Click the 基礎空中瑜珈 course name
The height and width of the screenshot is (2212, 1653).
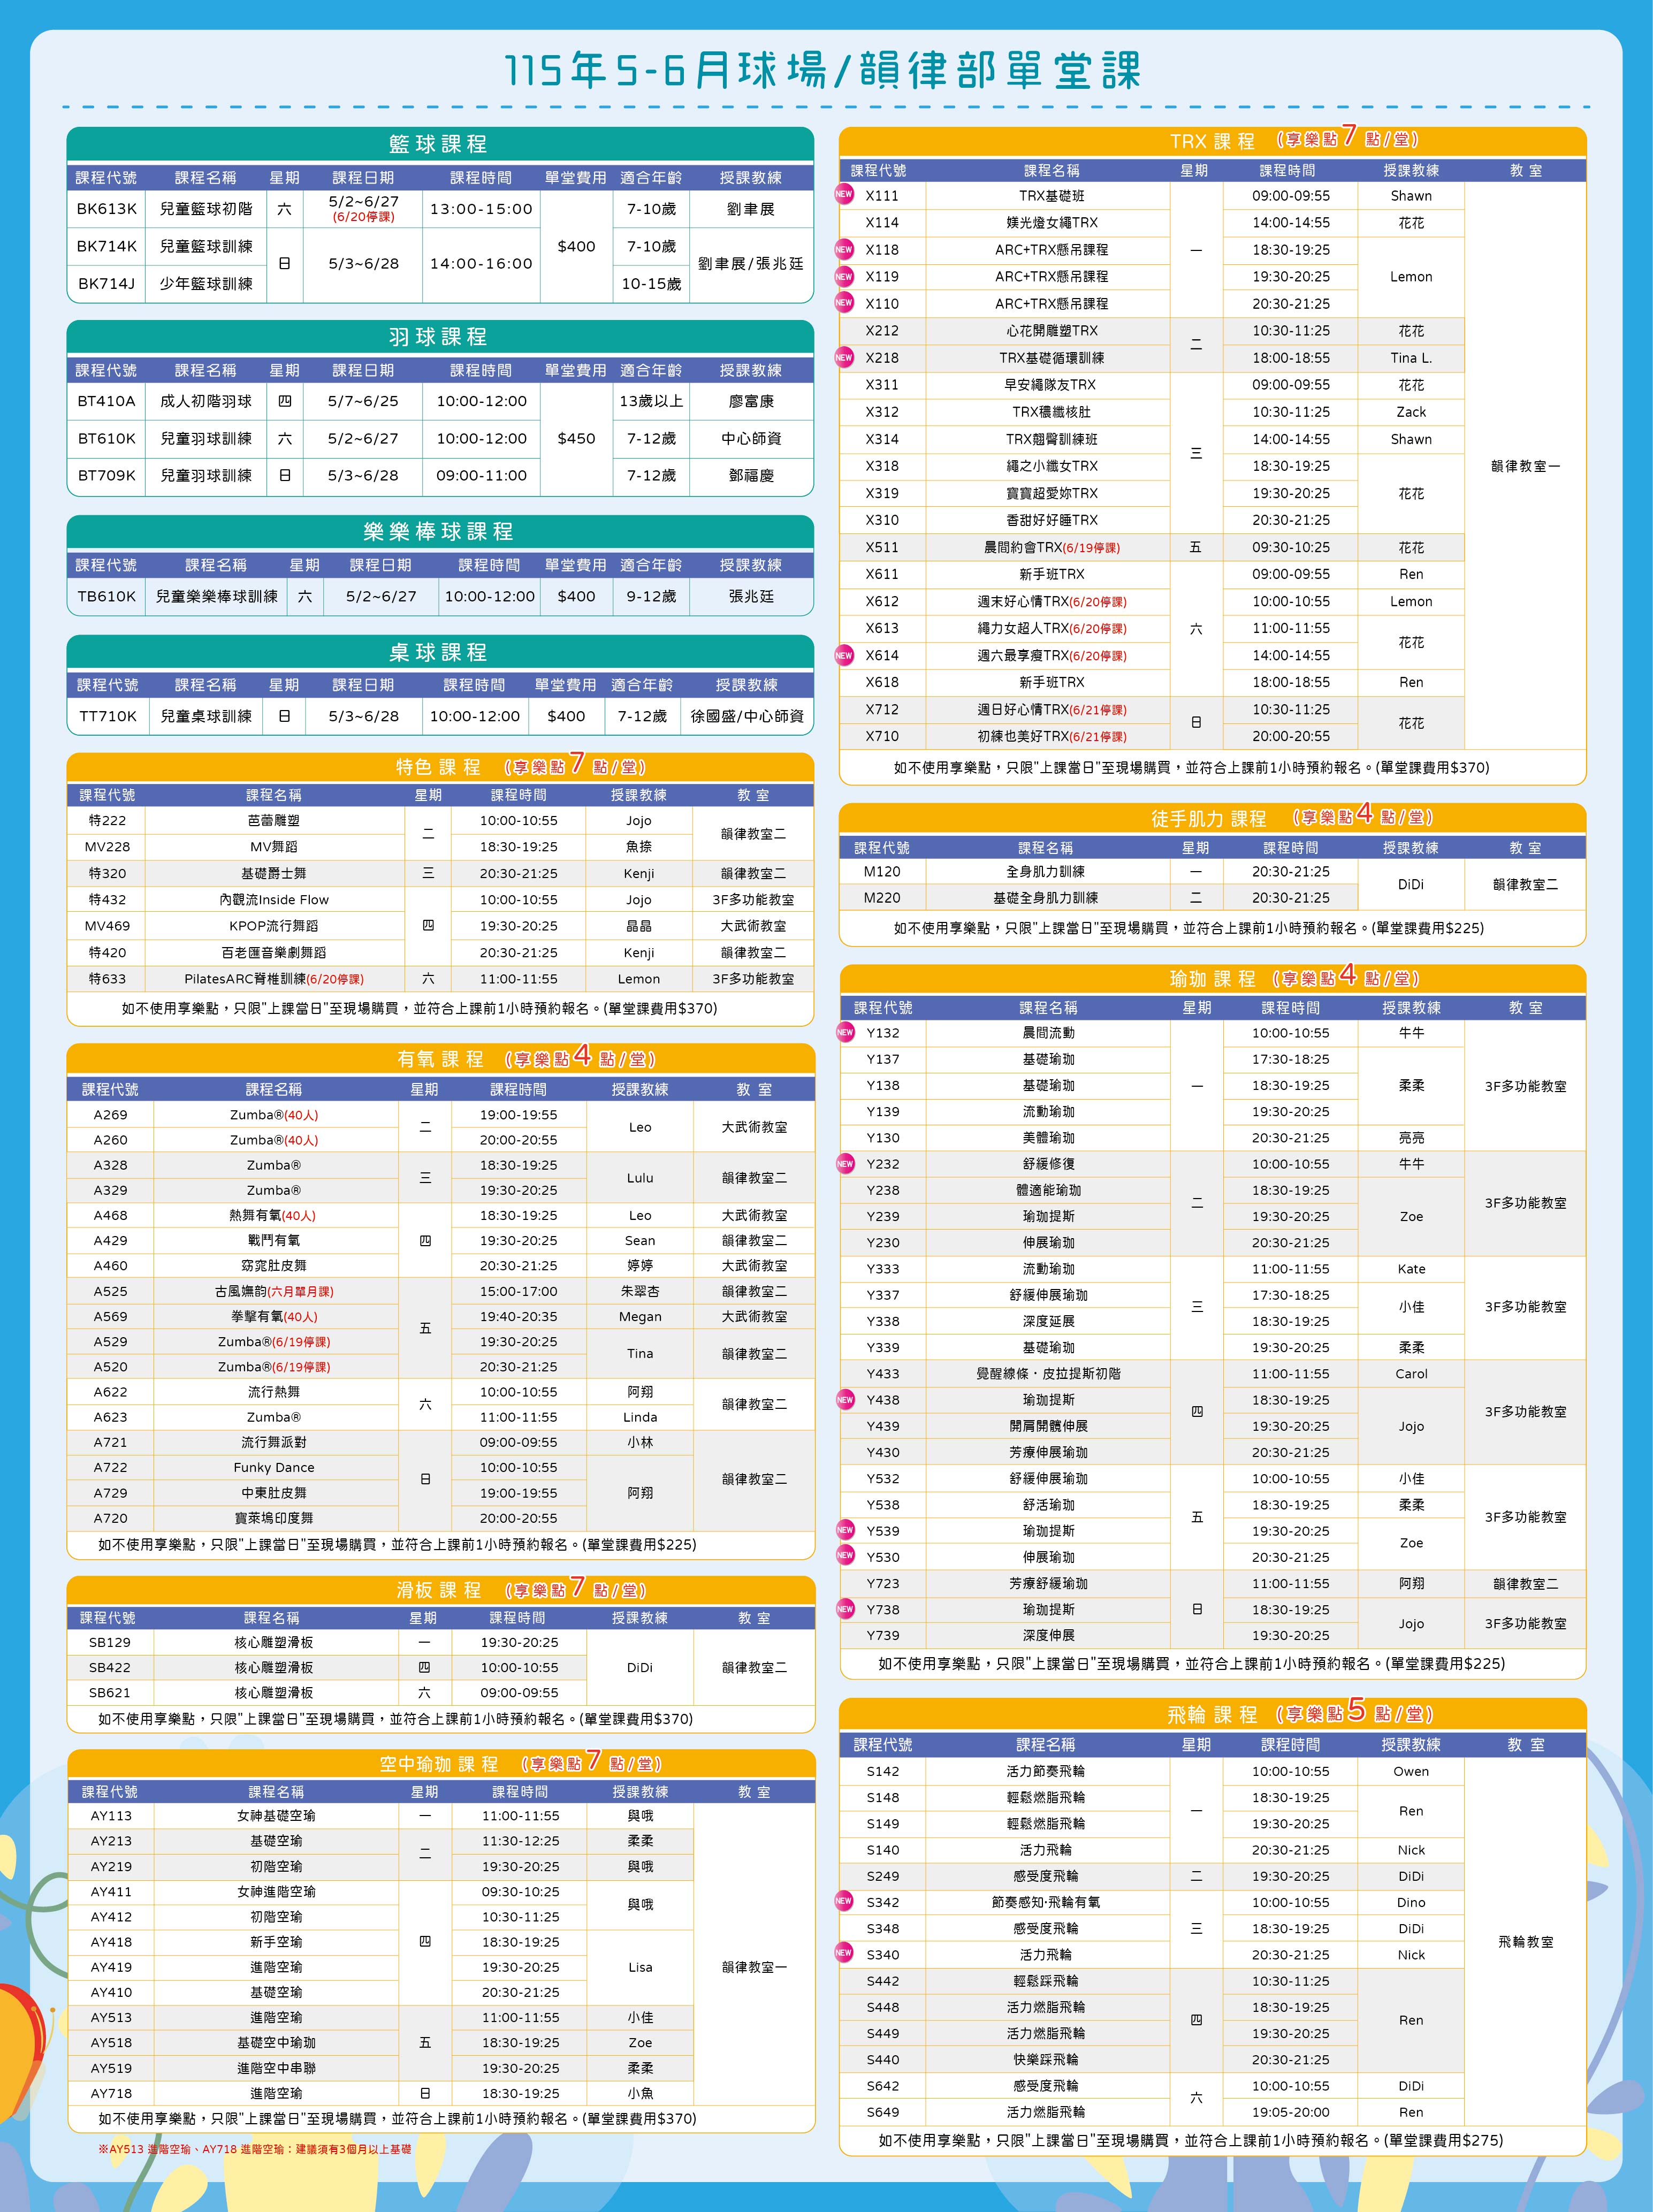[x=276, y=2042]
